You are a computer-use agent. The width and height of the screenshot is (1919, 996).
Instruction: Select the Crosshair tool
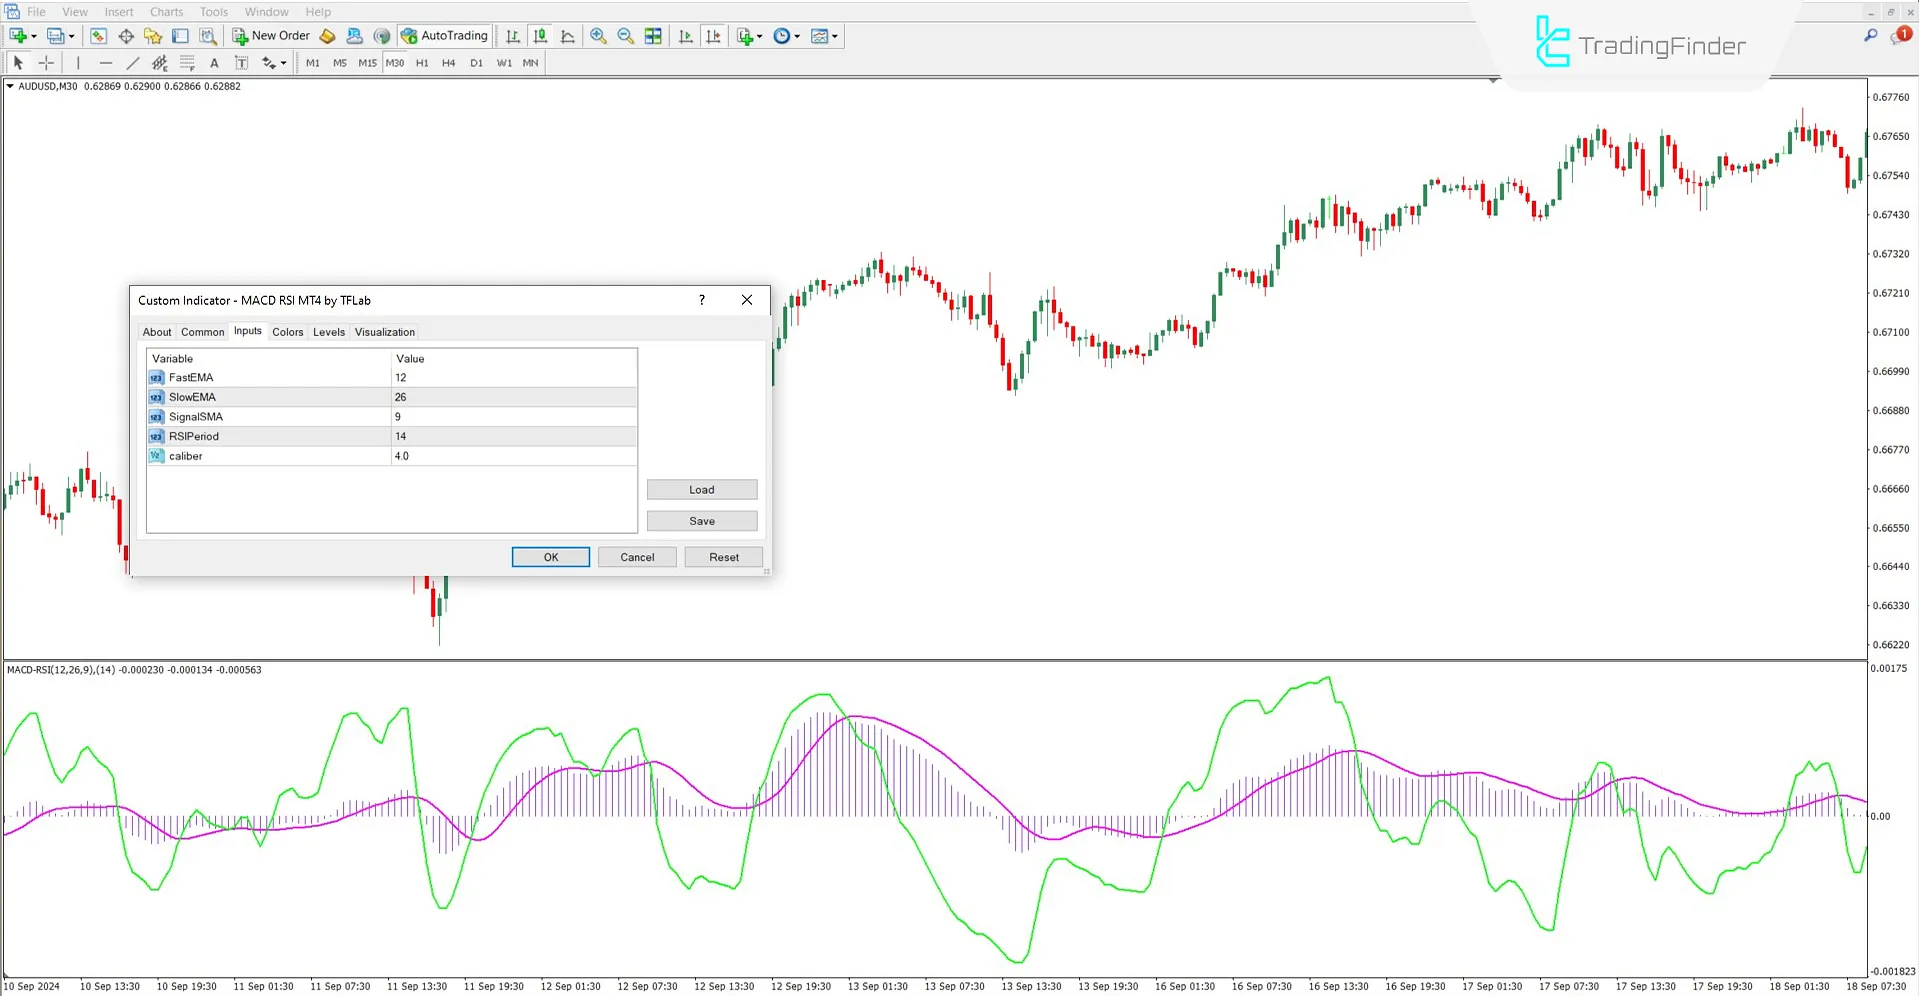[46, 62]
